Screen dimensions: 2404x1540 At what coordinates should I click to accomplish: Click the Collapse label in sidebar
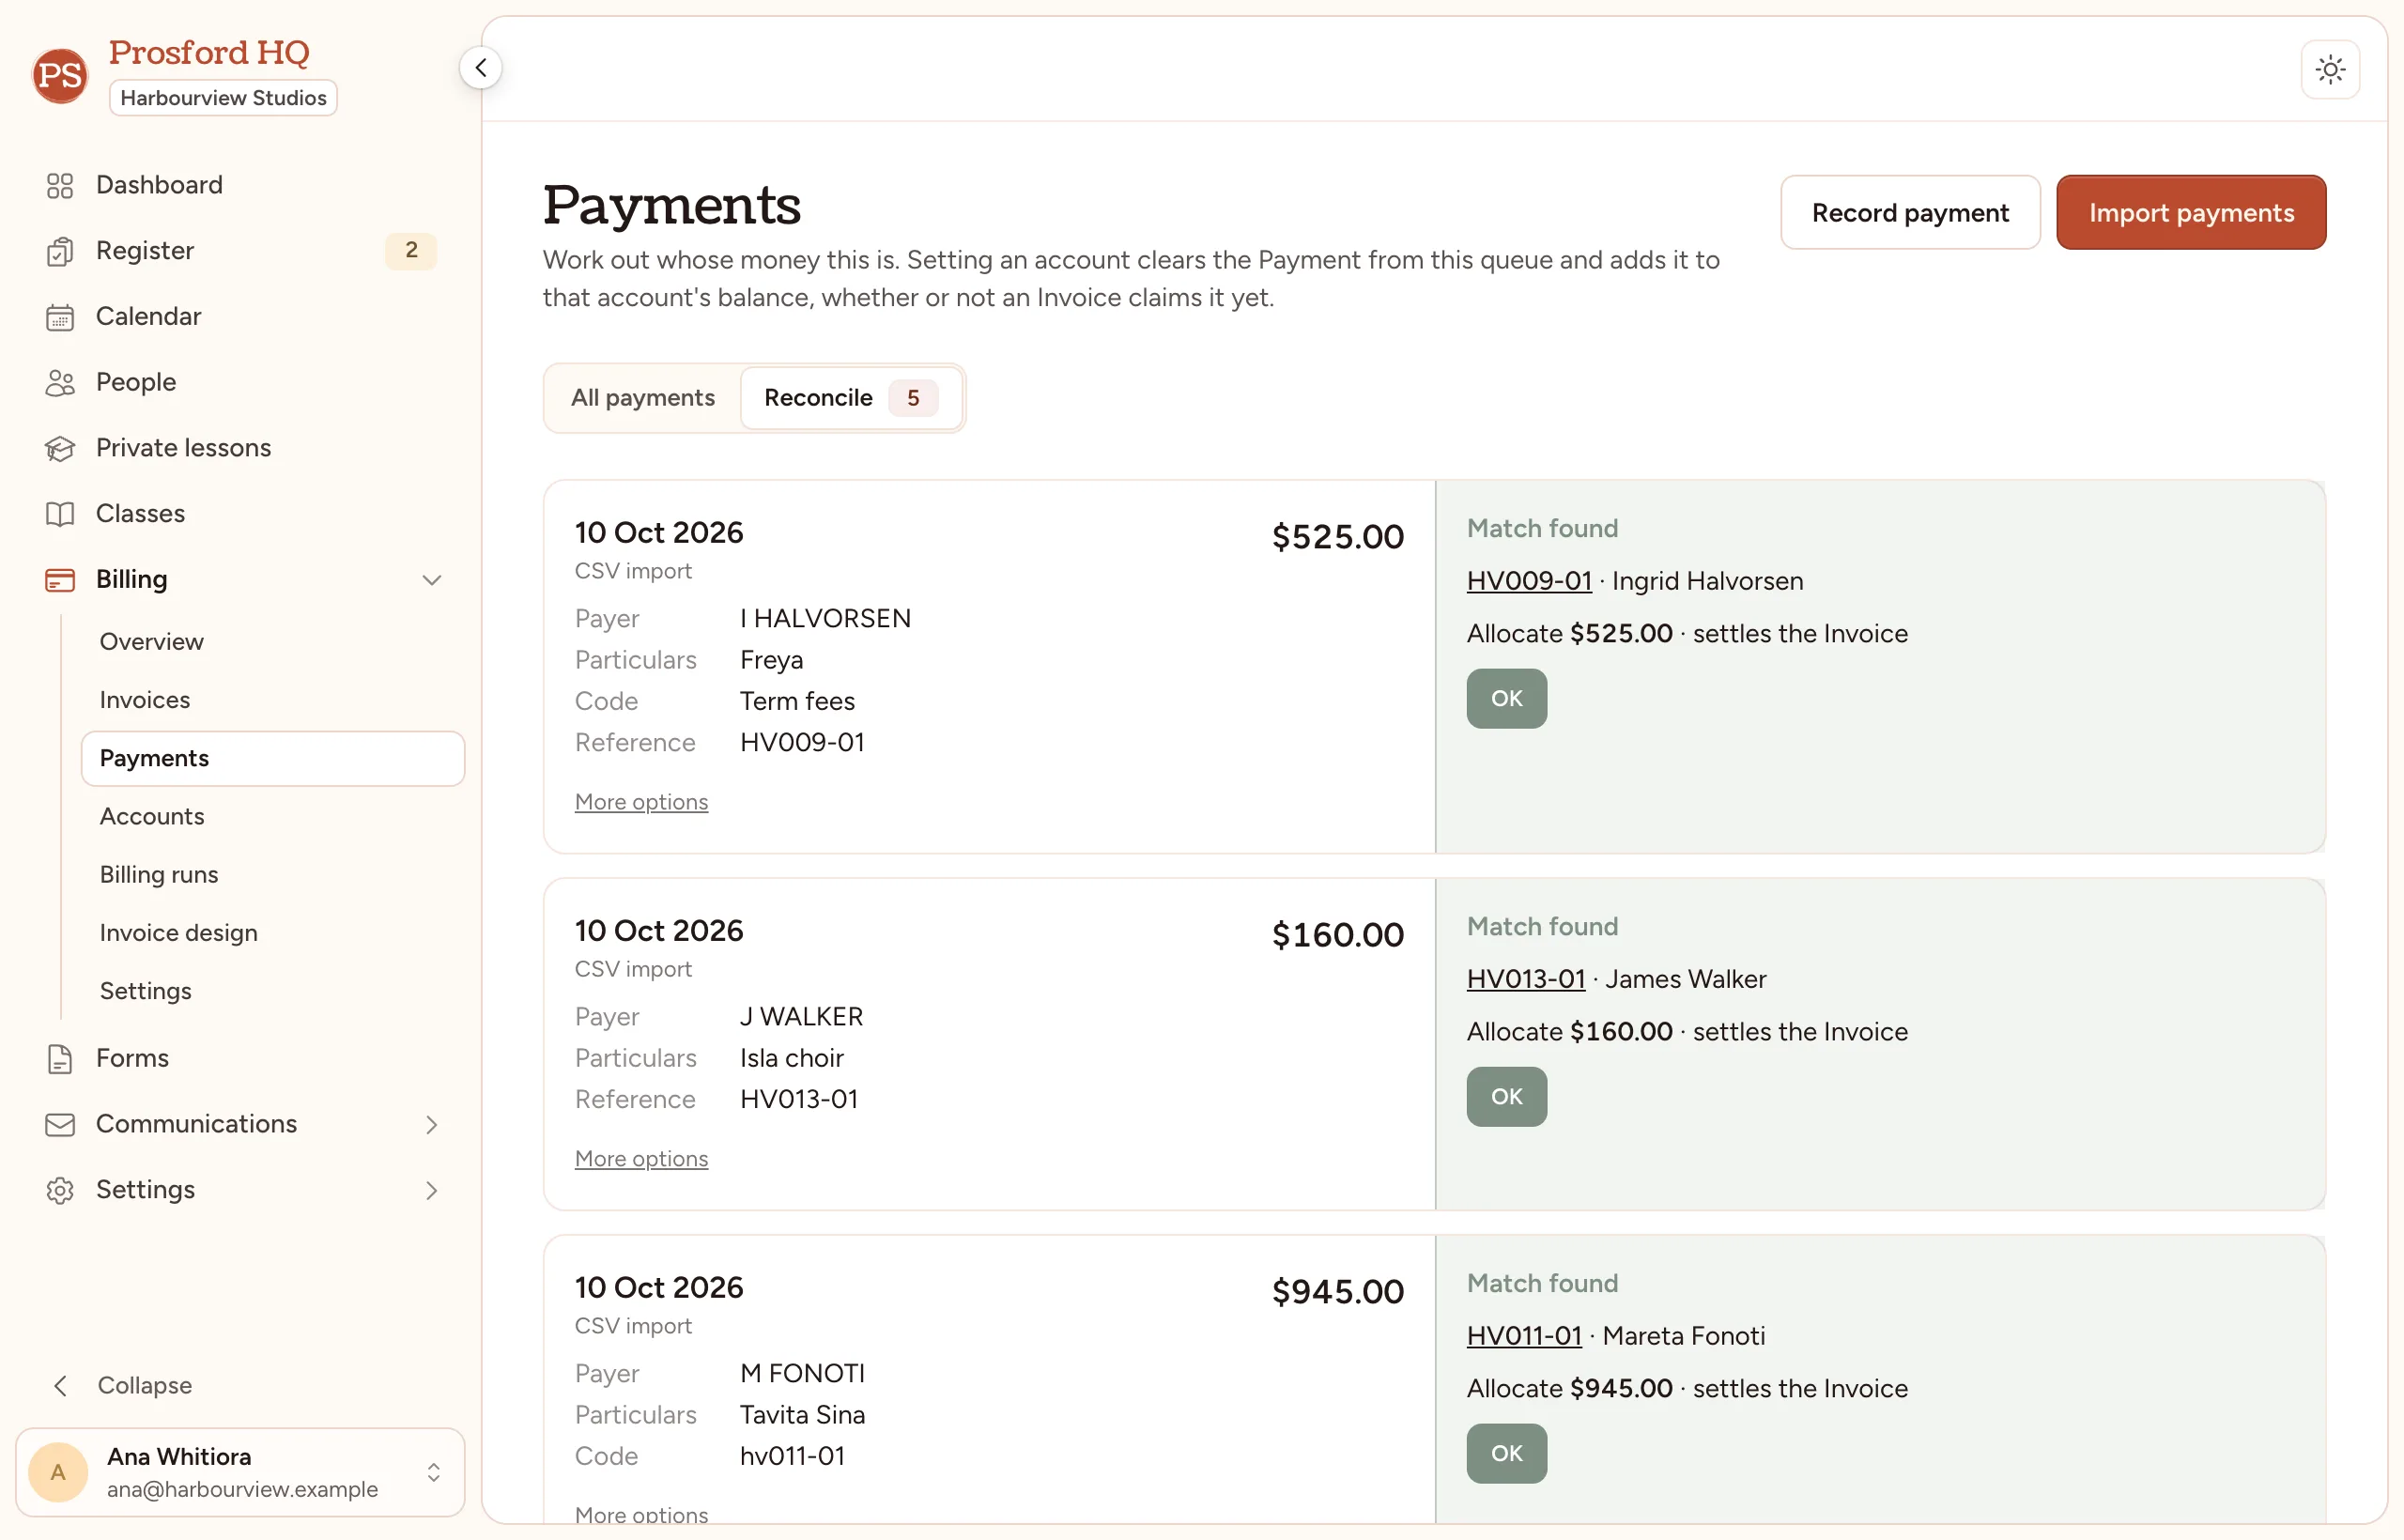145,1385
